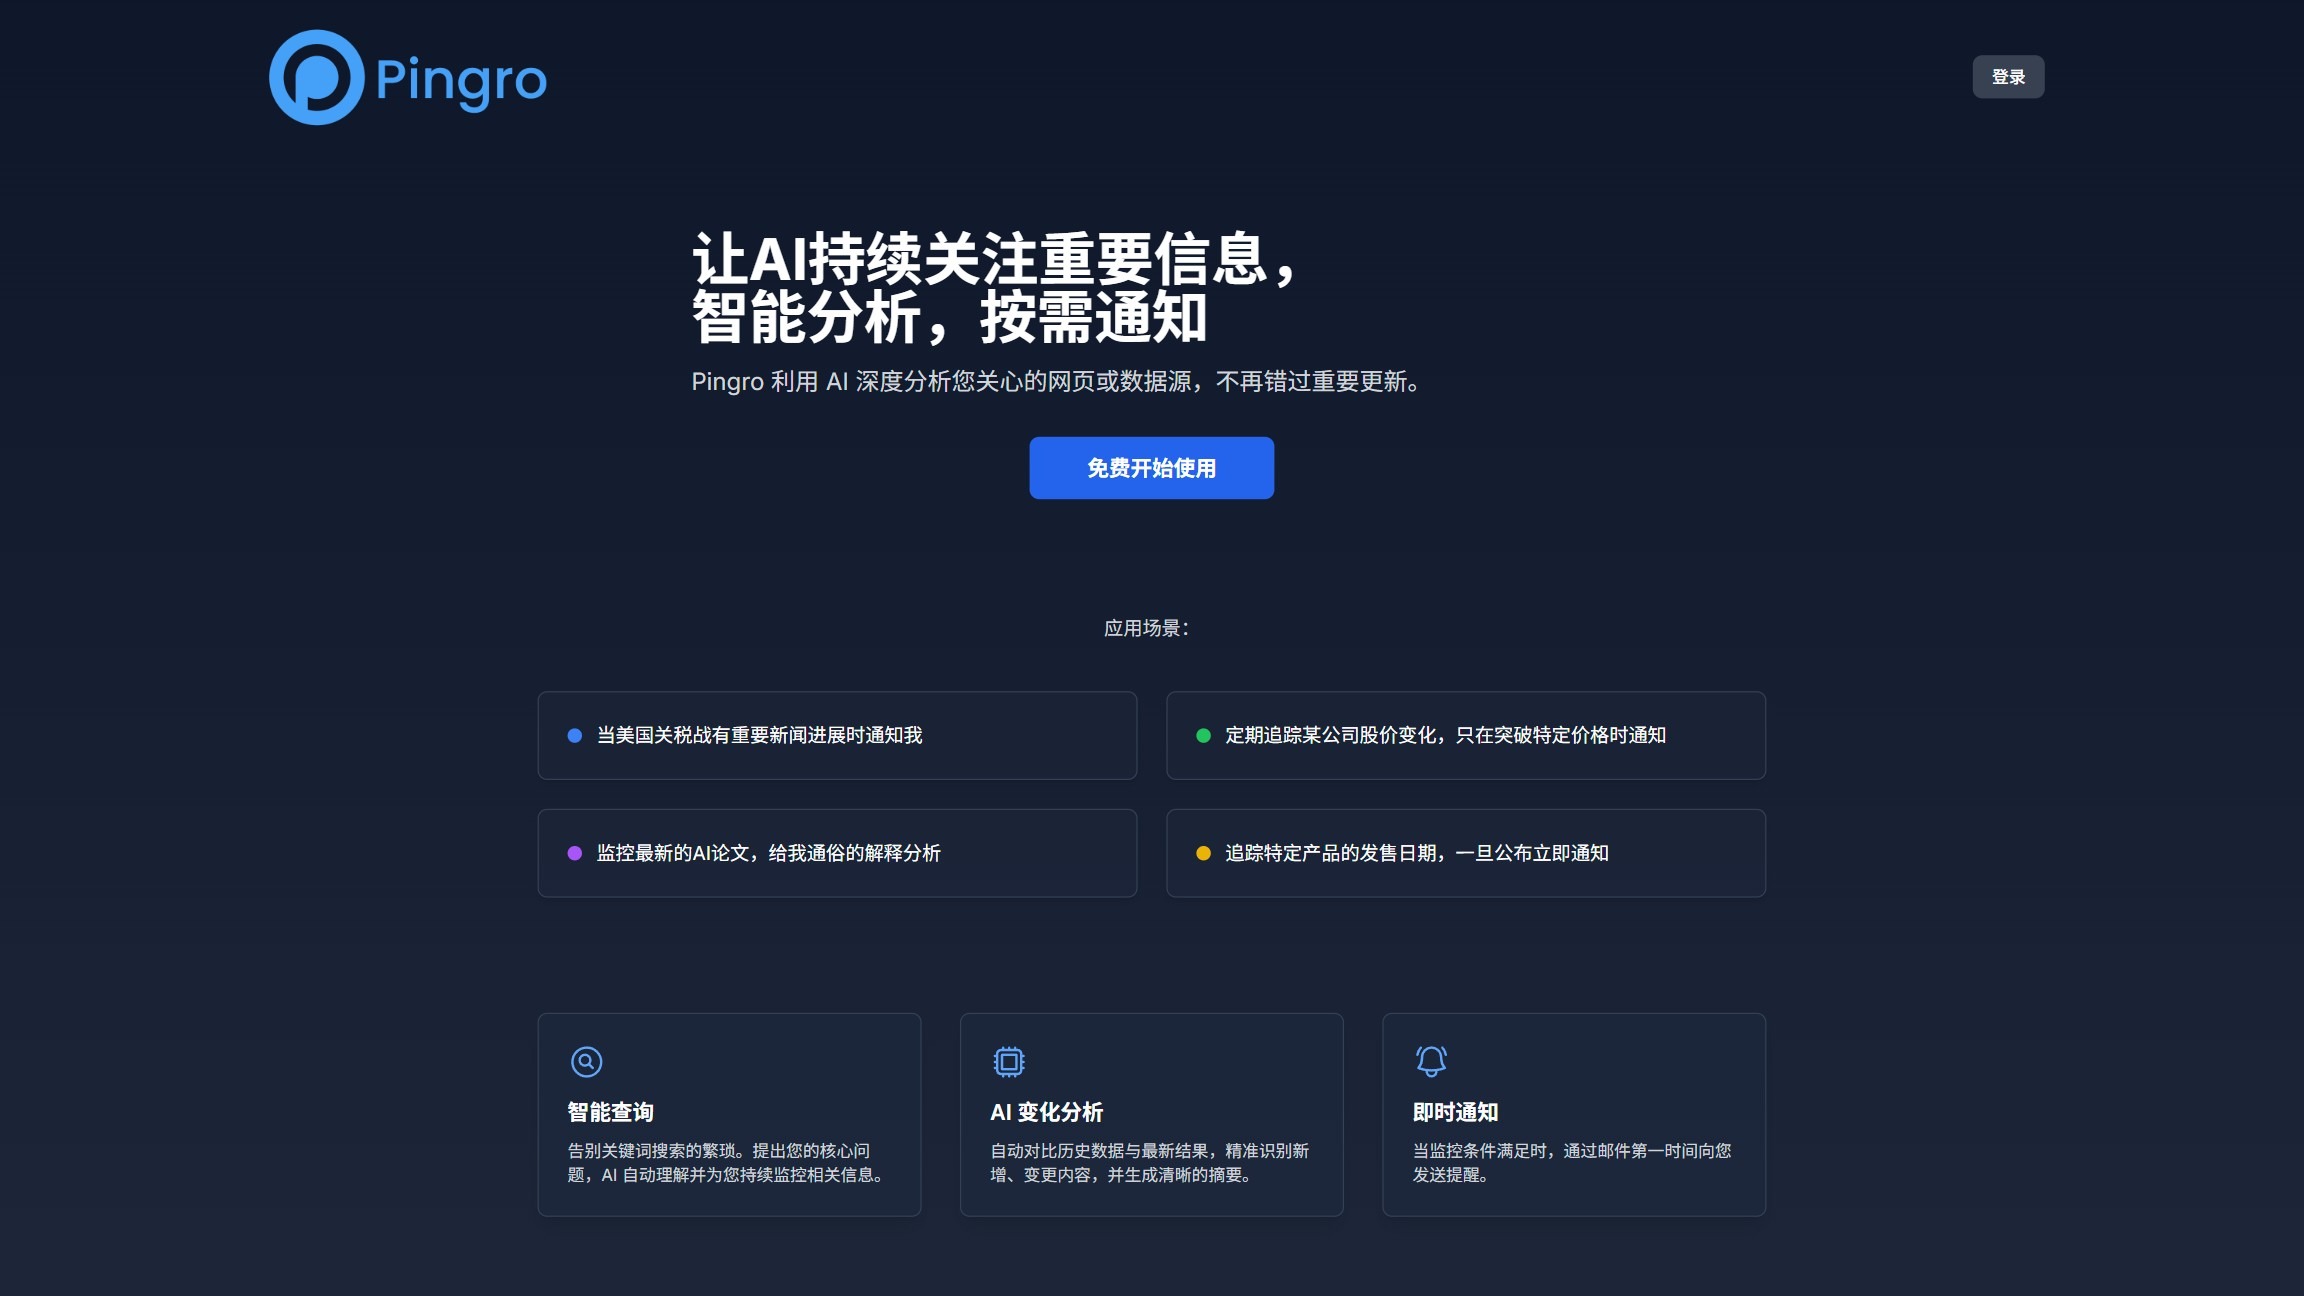Click the Pingro wordmark text

tap(463, 80)
